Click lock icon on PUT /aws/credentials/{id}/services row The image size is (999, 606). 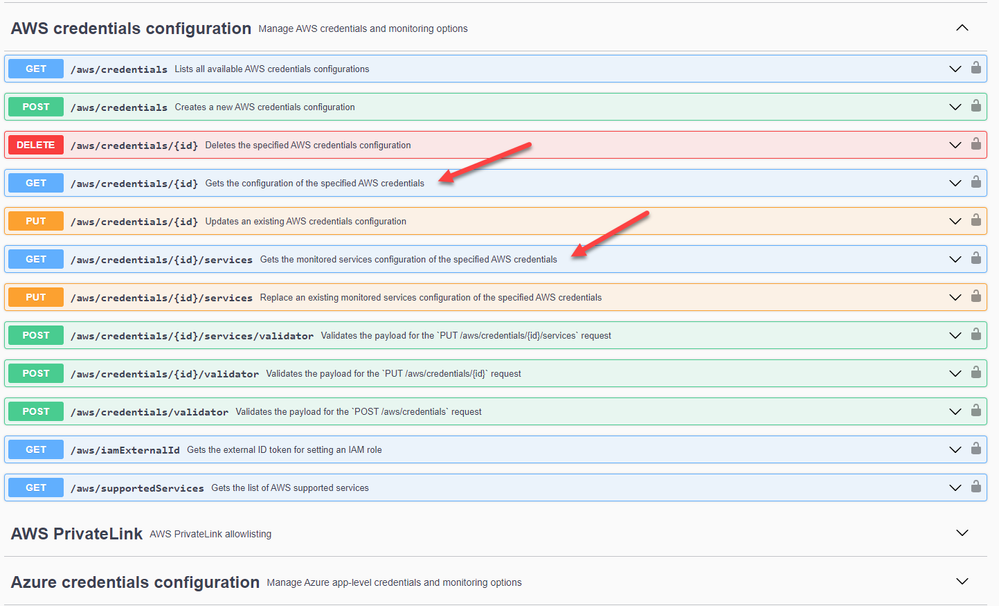975,297
